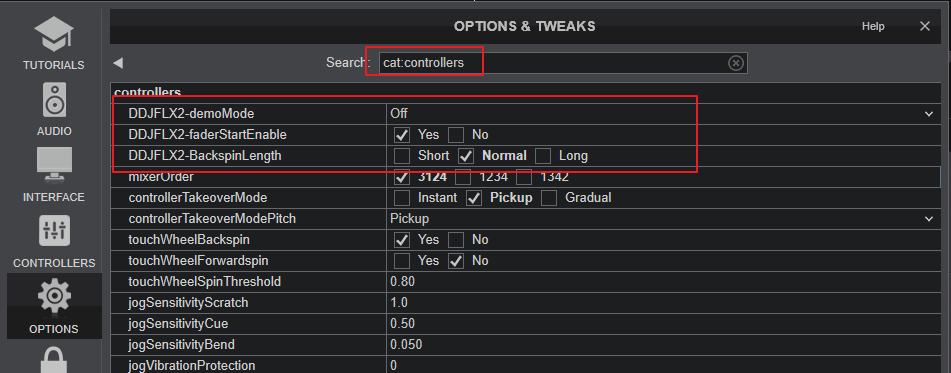951x373 pixels.
Task: Check No for DDJFLX2-faderStartEnable
Action: click(456, 135)
